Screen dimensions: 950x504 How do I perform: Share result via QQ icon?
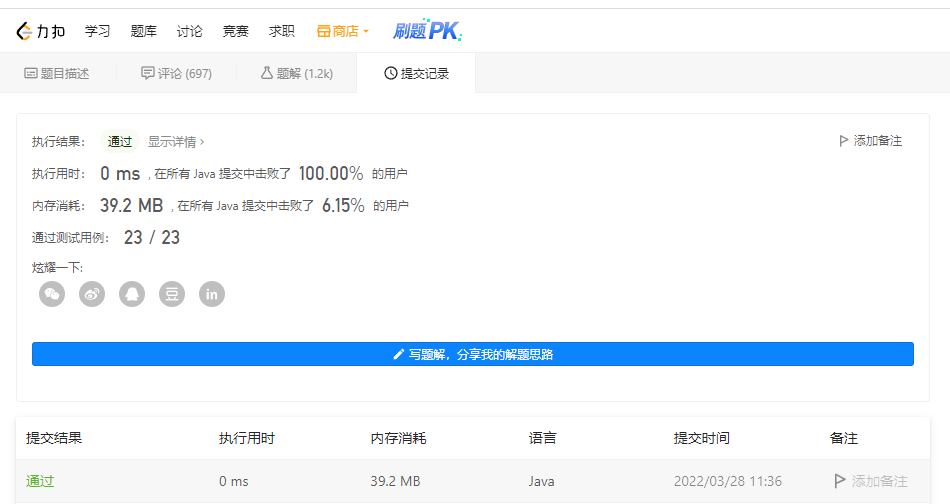(x=132, y=294)
